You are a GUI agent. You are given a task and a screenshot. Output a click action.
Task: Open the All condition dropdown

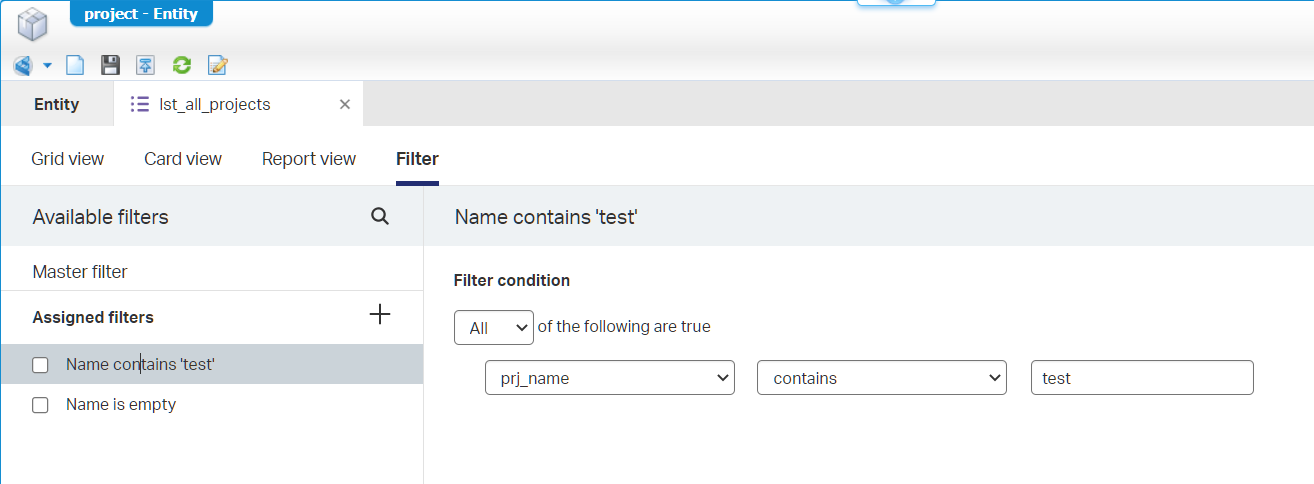[494, 328]
